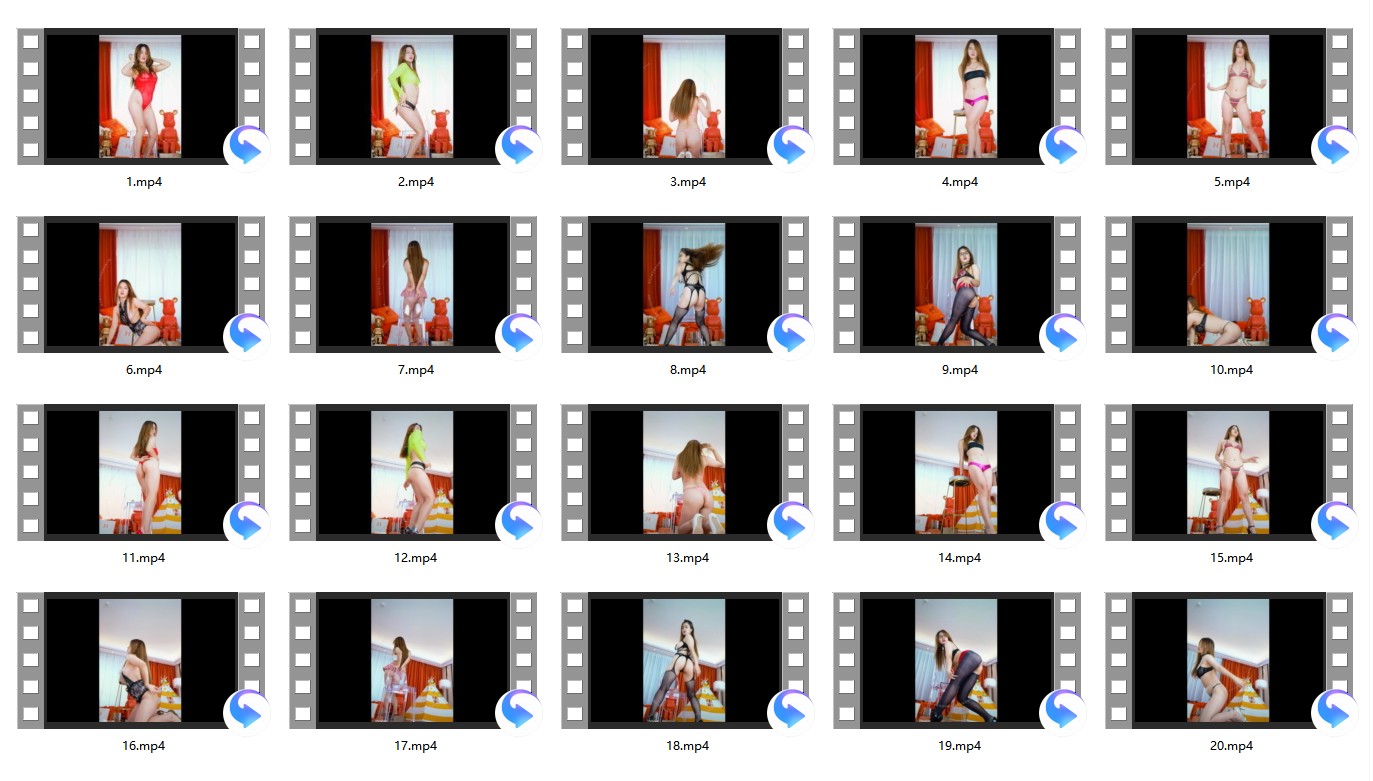
Task: Click the player badge icon on 8.mp4
Action: (x=790, y=336)
